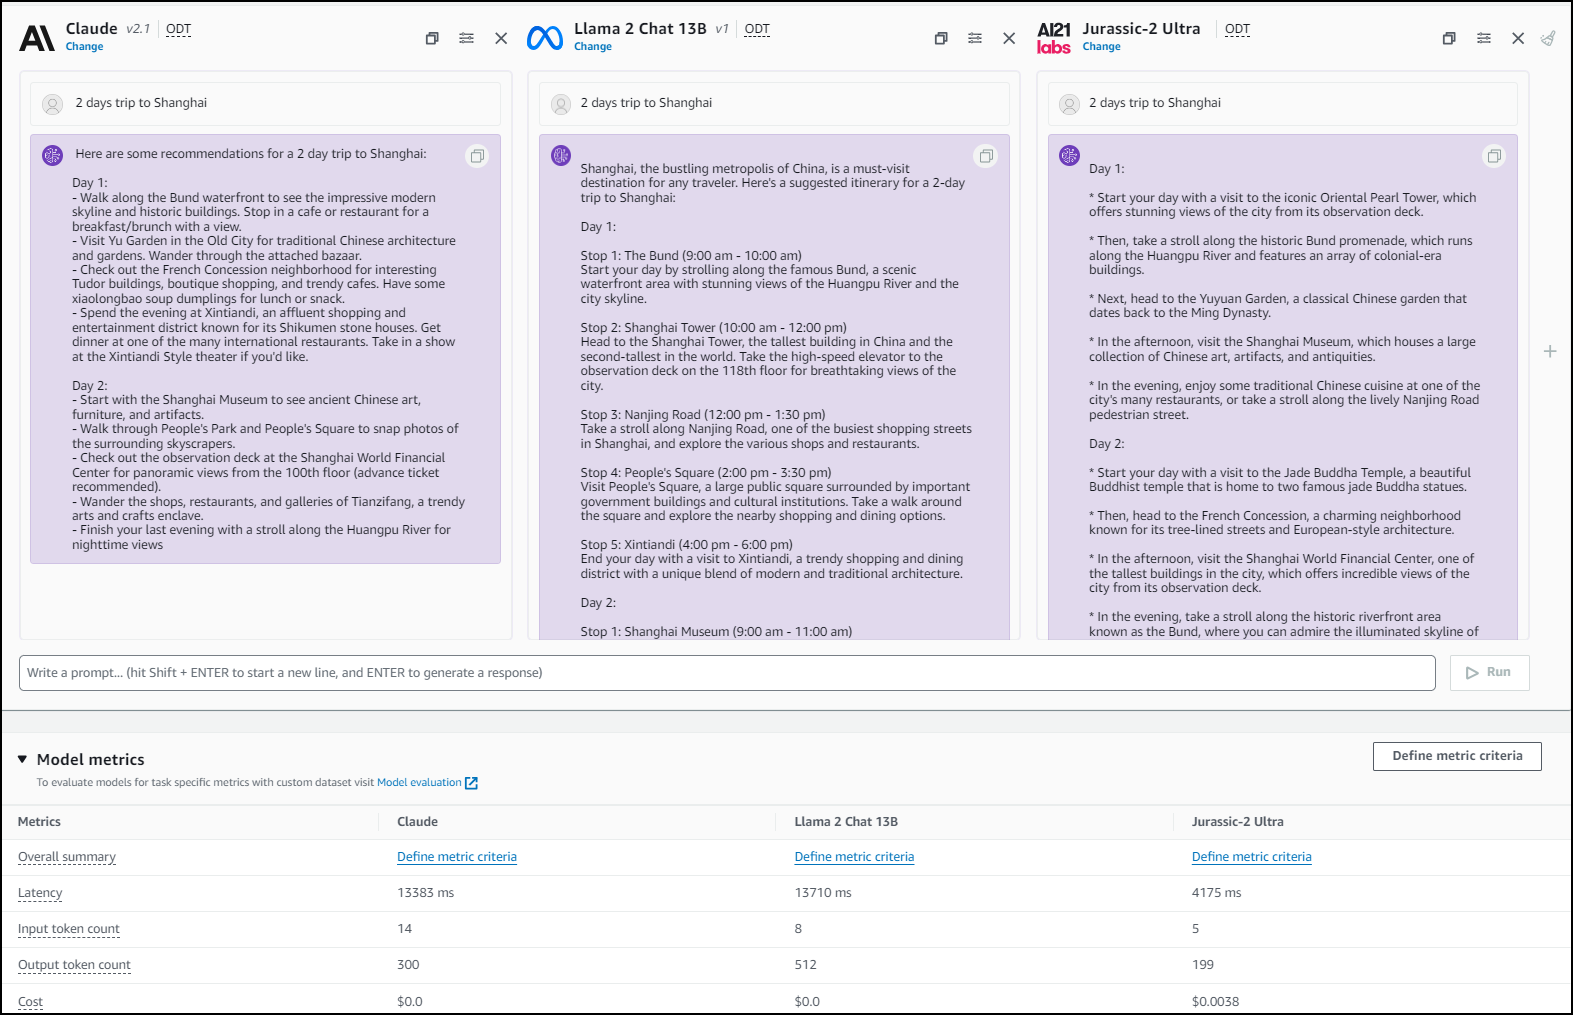Close the Jurassic-2 Ultra panel
Screen dimensions: 1573x1015
pos(1518,38)
